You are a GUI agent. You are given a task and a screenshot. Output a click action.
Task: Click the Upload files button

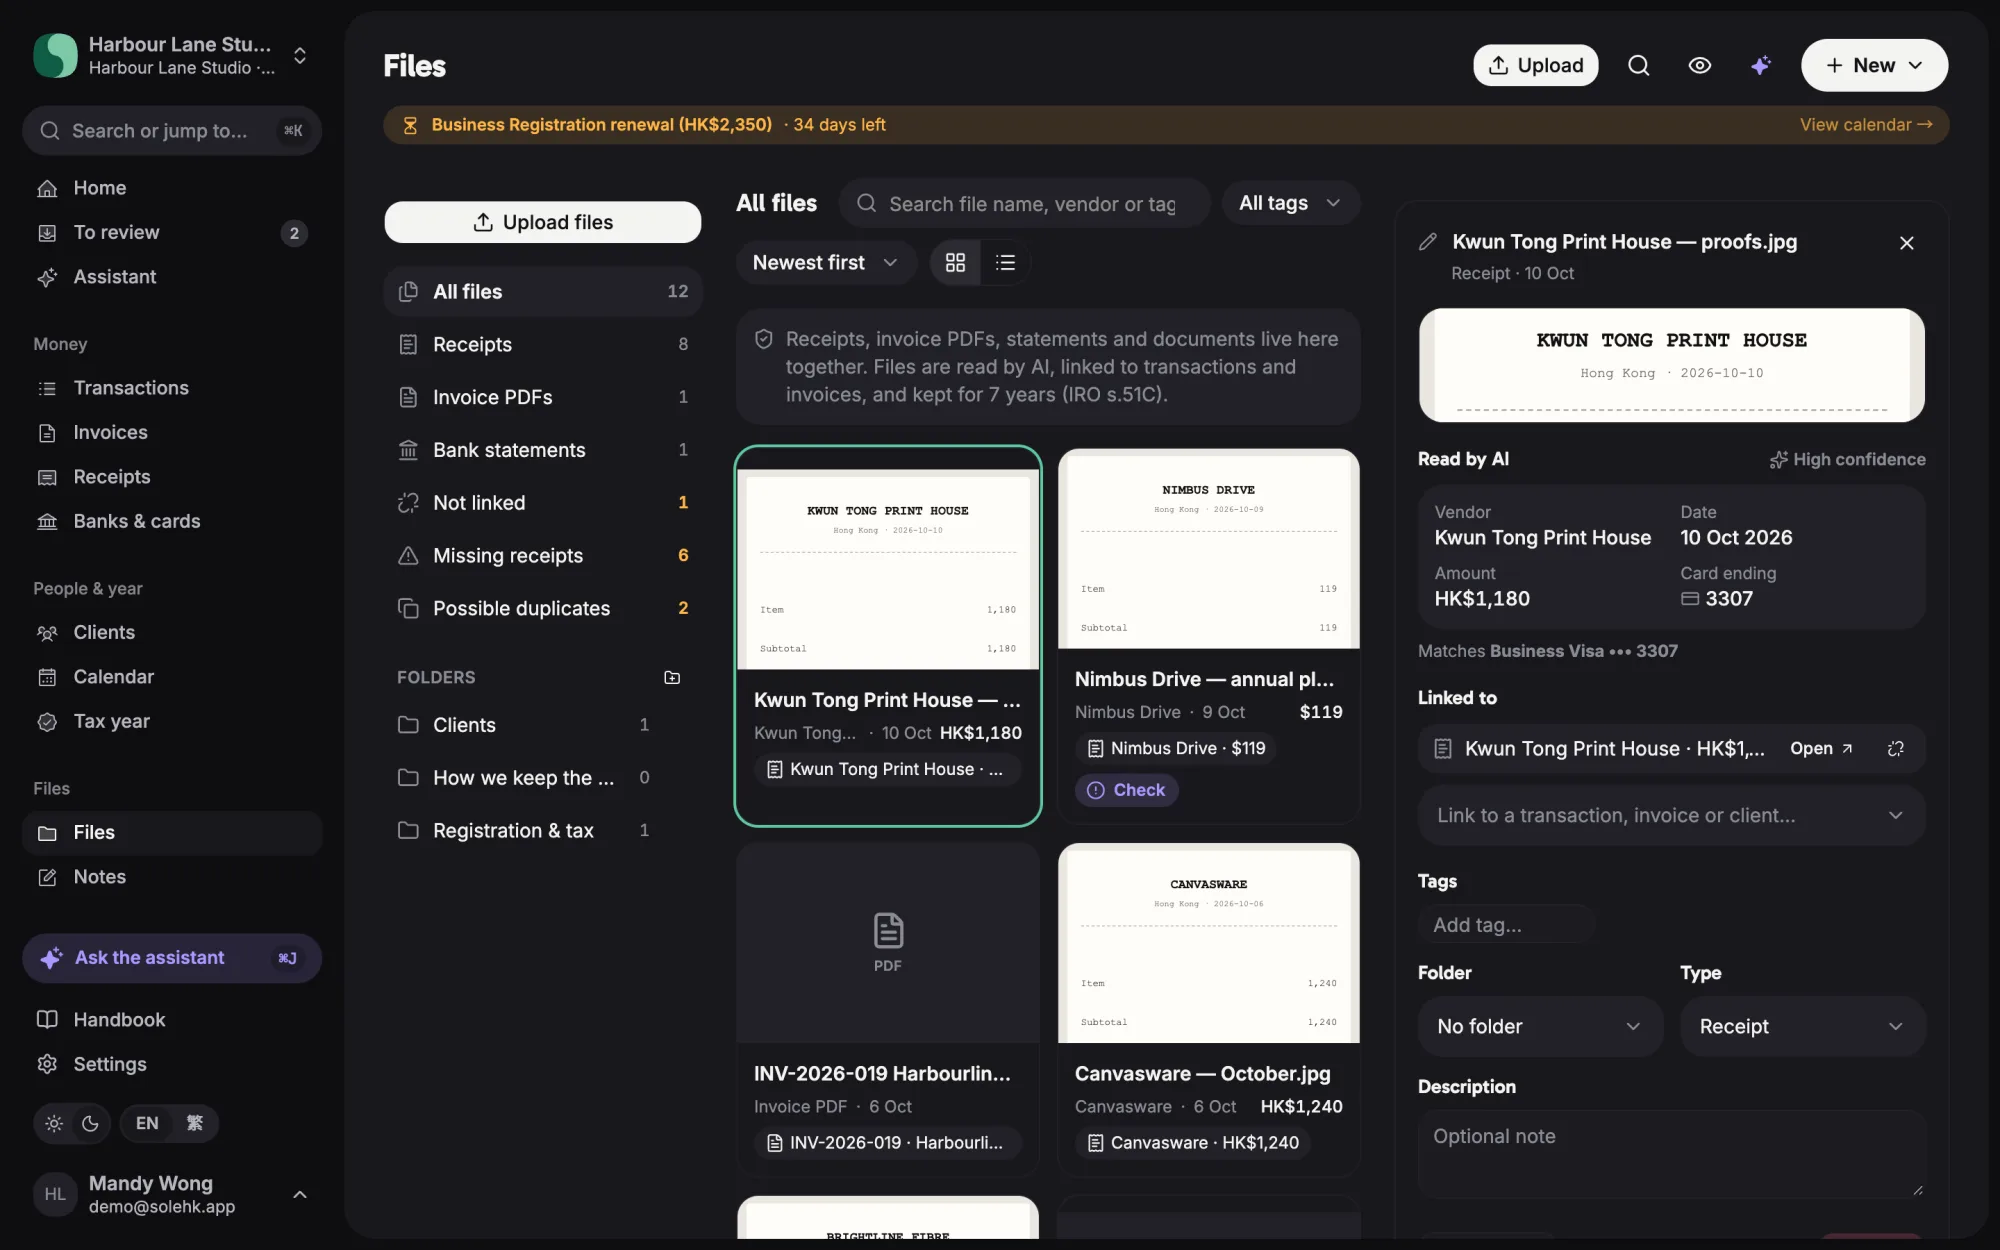pos(542,222)
